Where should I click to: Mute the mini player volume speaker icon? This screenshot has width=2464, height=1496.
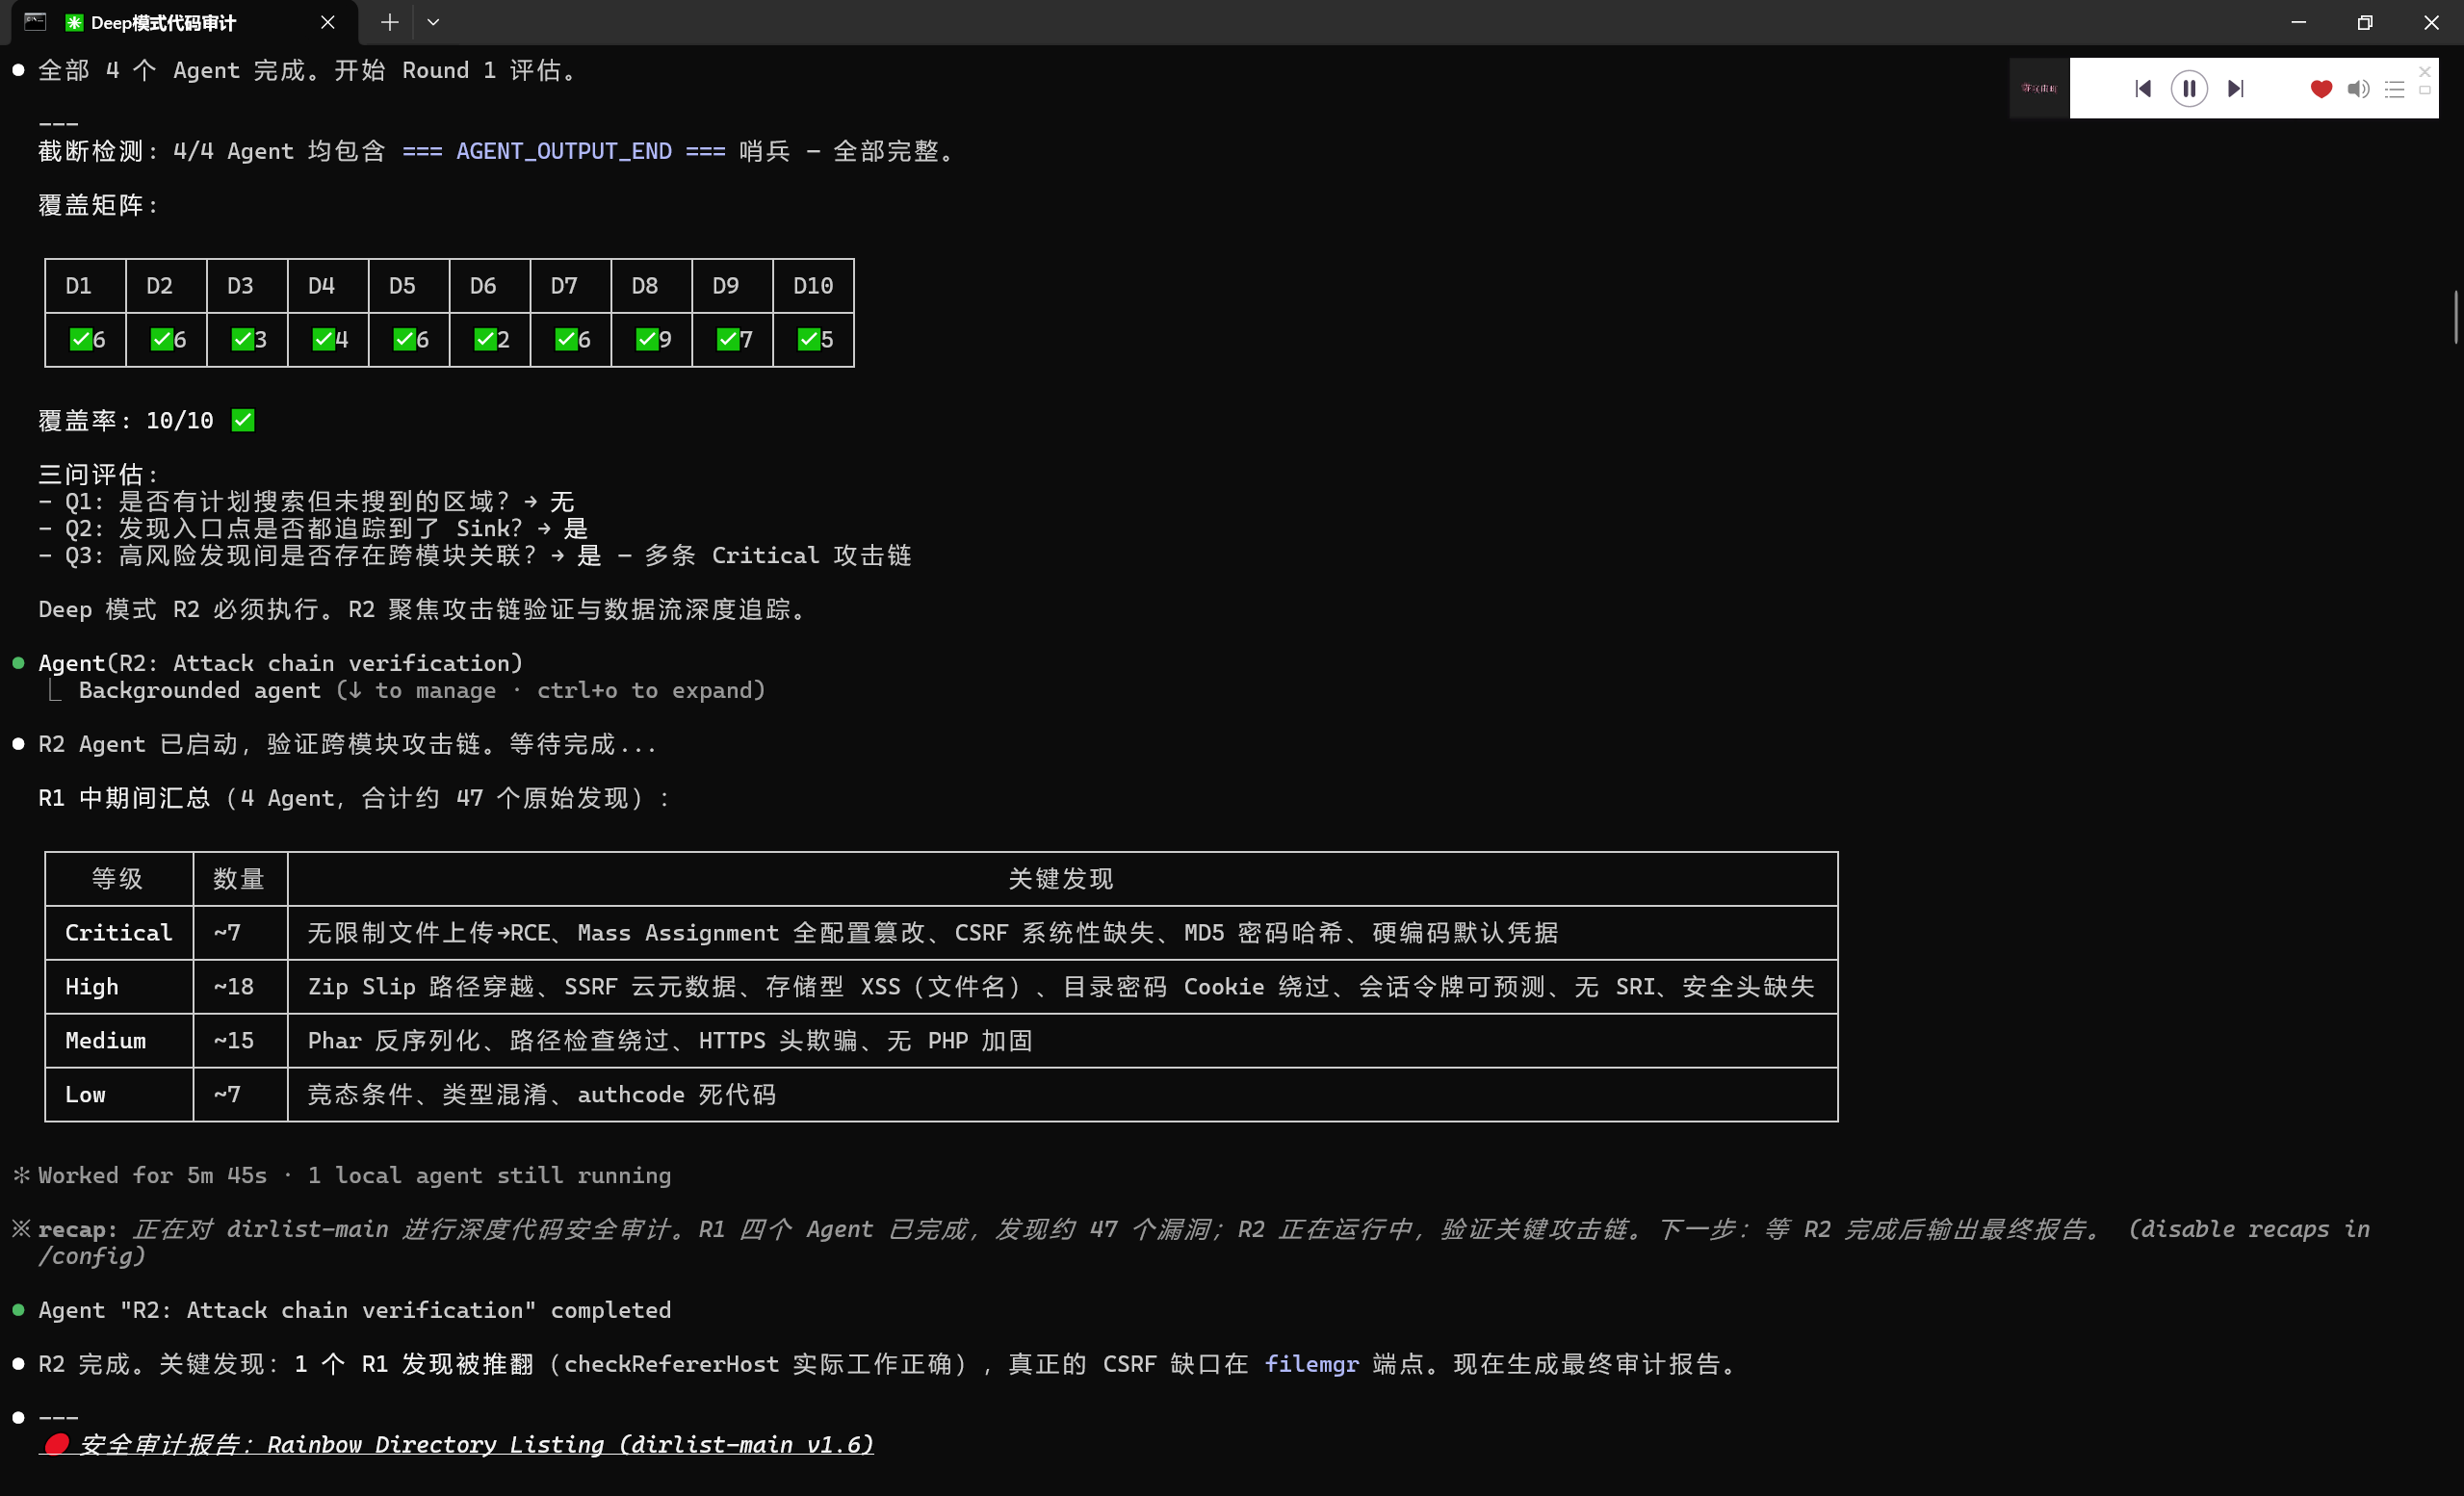click(2358, 89)
